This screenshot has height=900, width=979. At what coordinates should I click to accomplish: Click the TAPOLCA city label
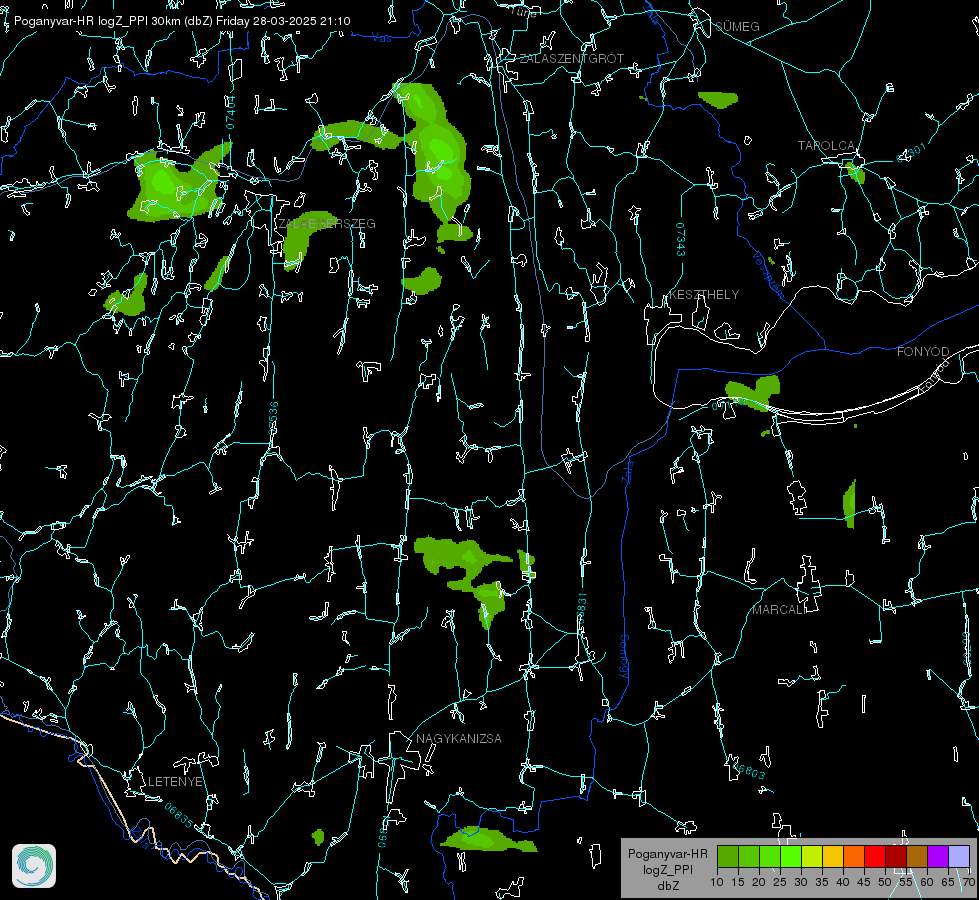pos(826,146)
